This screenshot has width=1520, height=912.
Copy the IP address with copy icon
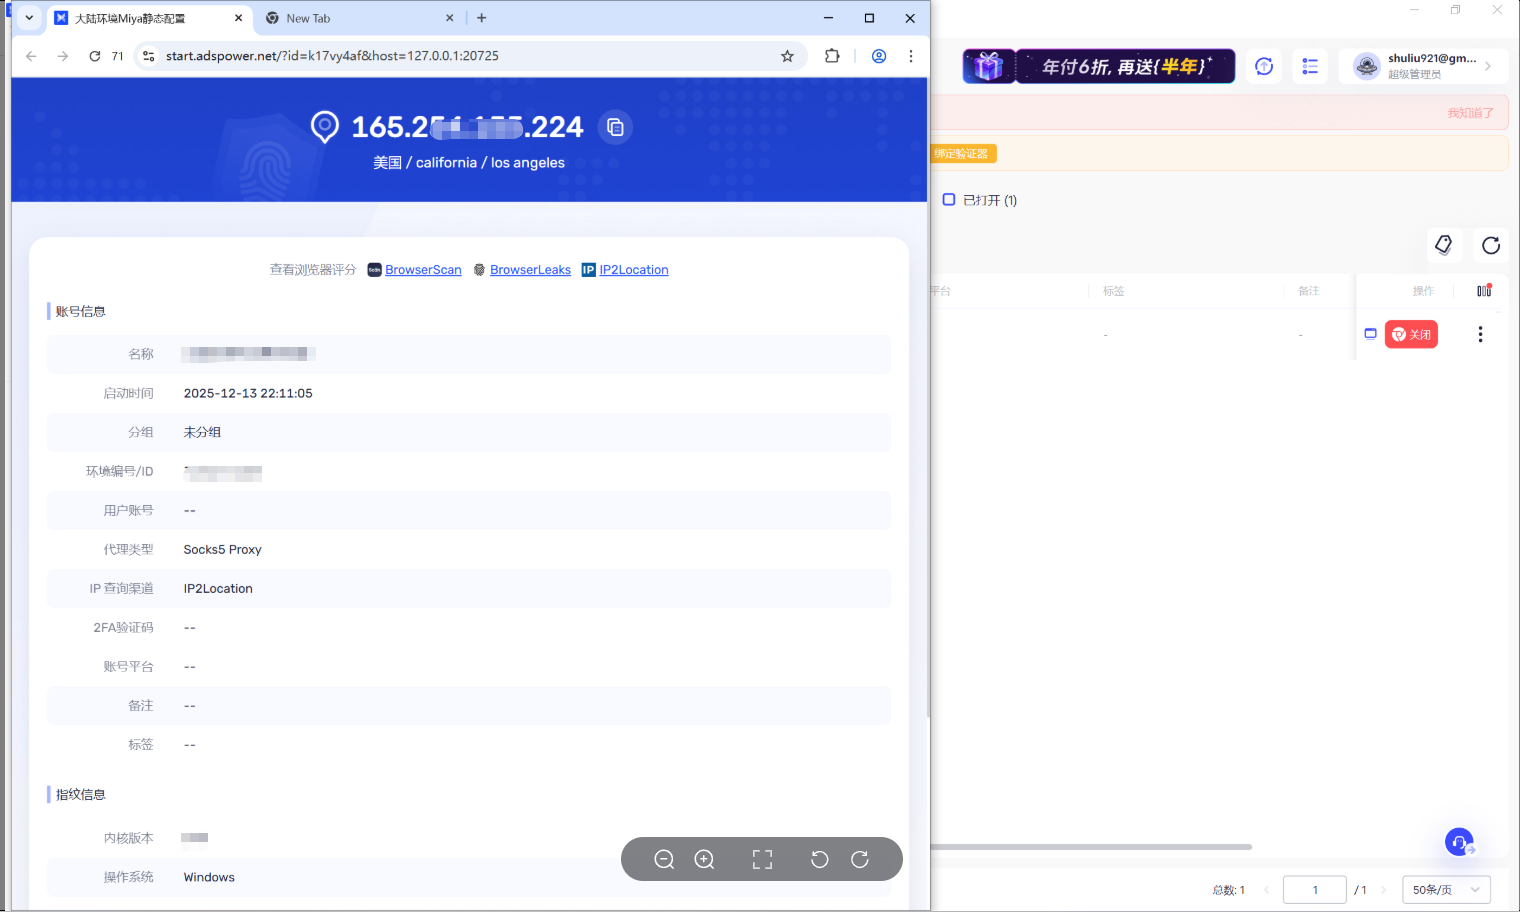[x=615, y=127]
